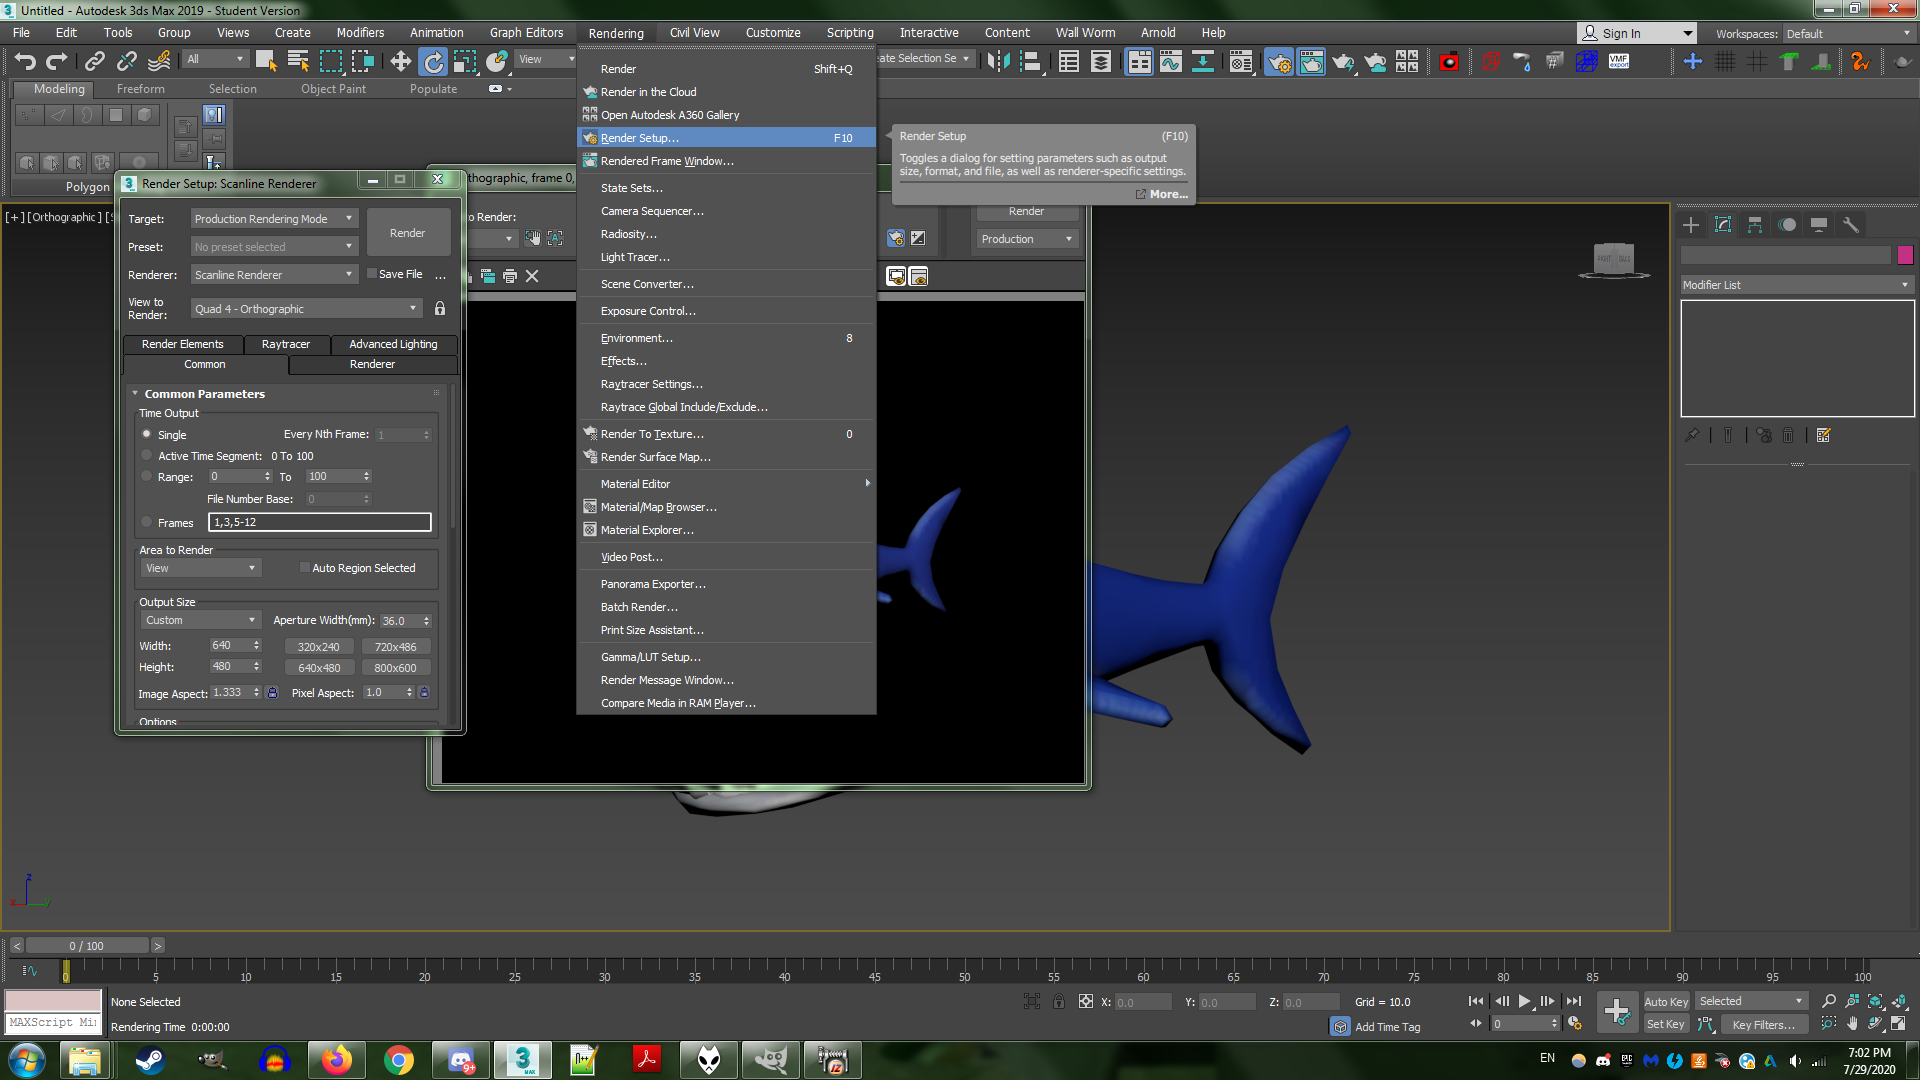
Task: Toggle the Scene Explorer icon
Action: [1068, 61]
